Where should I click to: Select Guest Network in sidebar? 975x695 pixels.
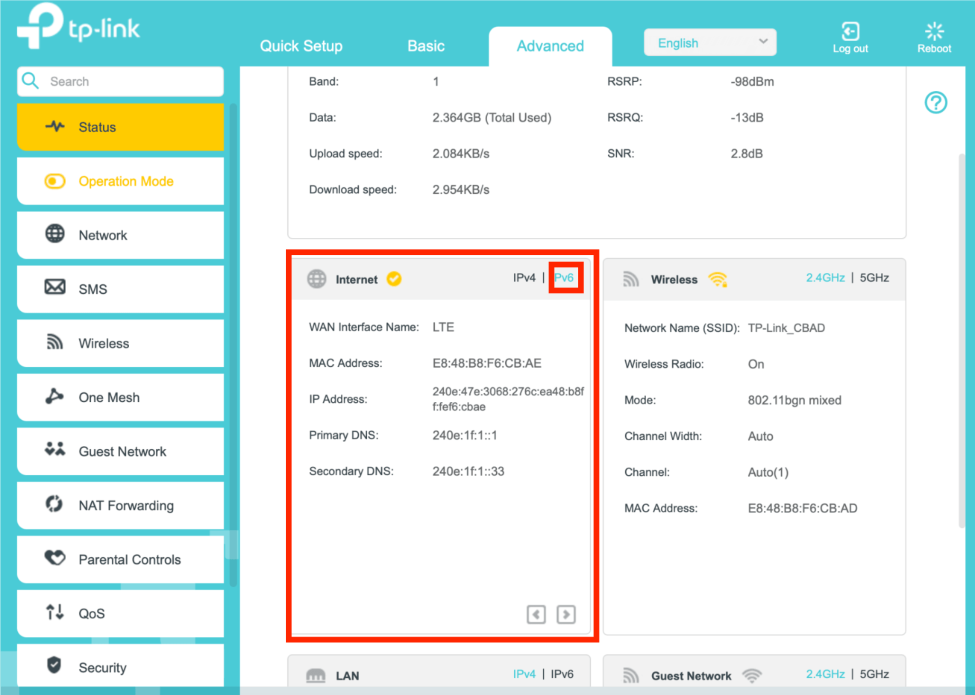pos(120,451)
